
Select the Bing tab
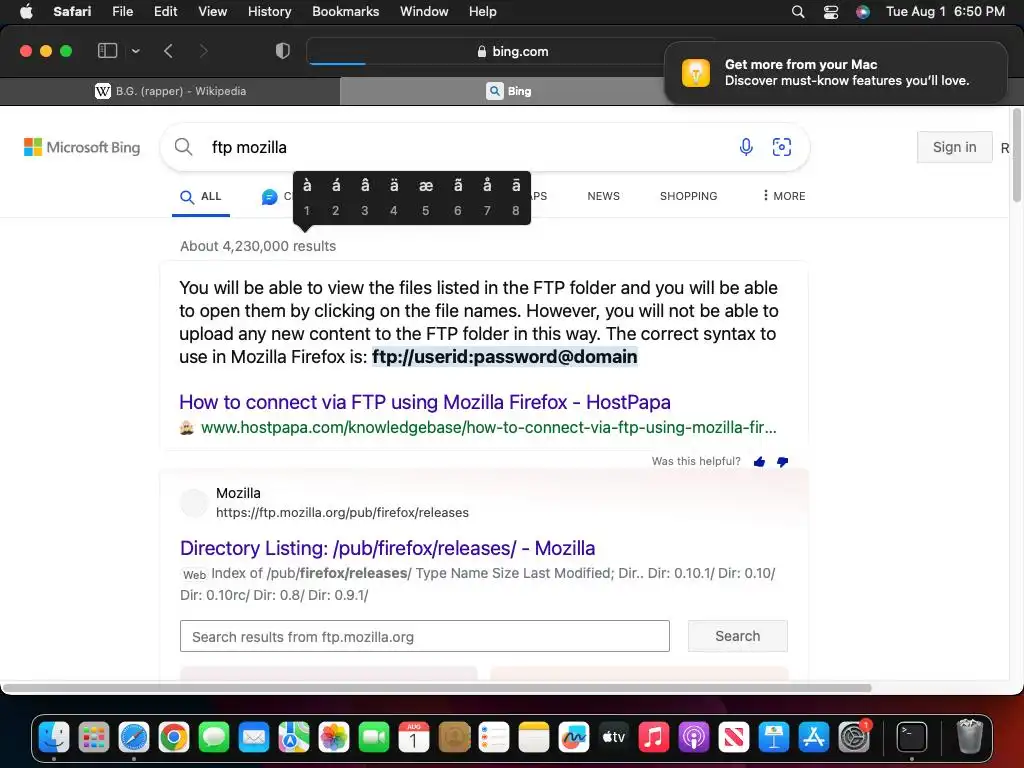tap(509, 91)
